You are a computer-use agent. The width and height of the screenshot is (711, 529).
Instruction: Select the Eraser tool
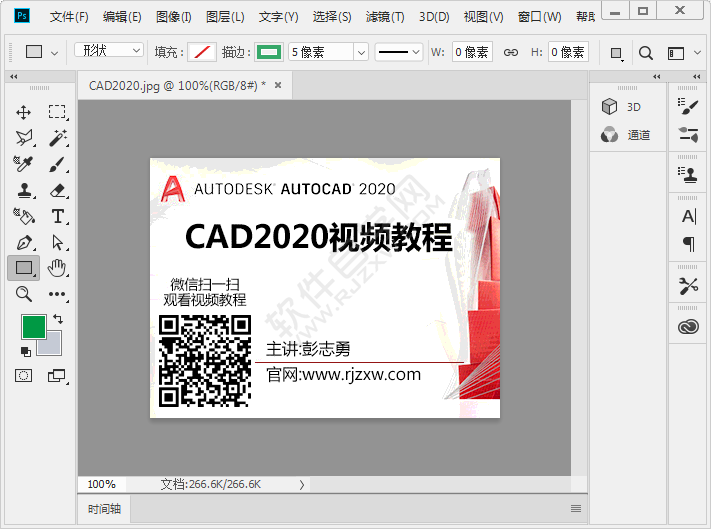(58, 190)
